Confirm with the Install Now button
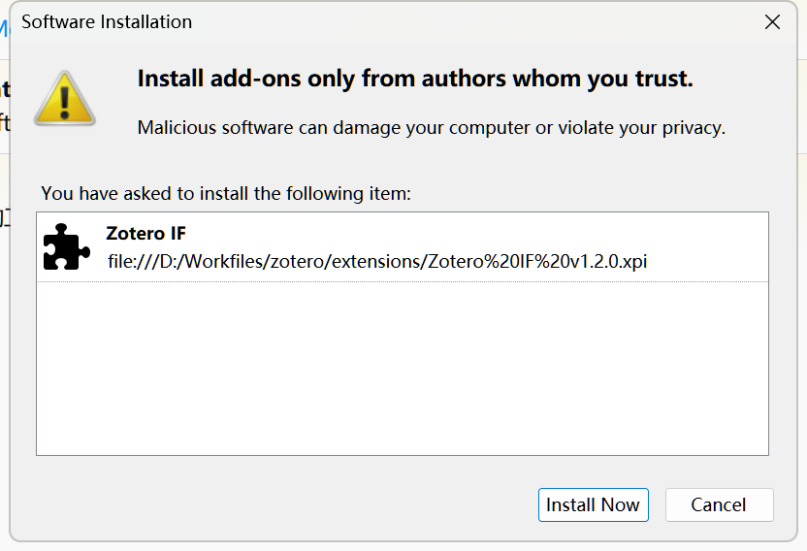This screenshot has width=807, height=551. click(593, 505)
